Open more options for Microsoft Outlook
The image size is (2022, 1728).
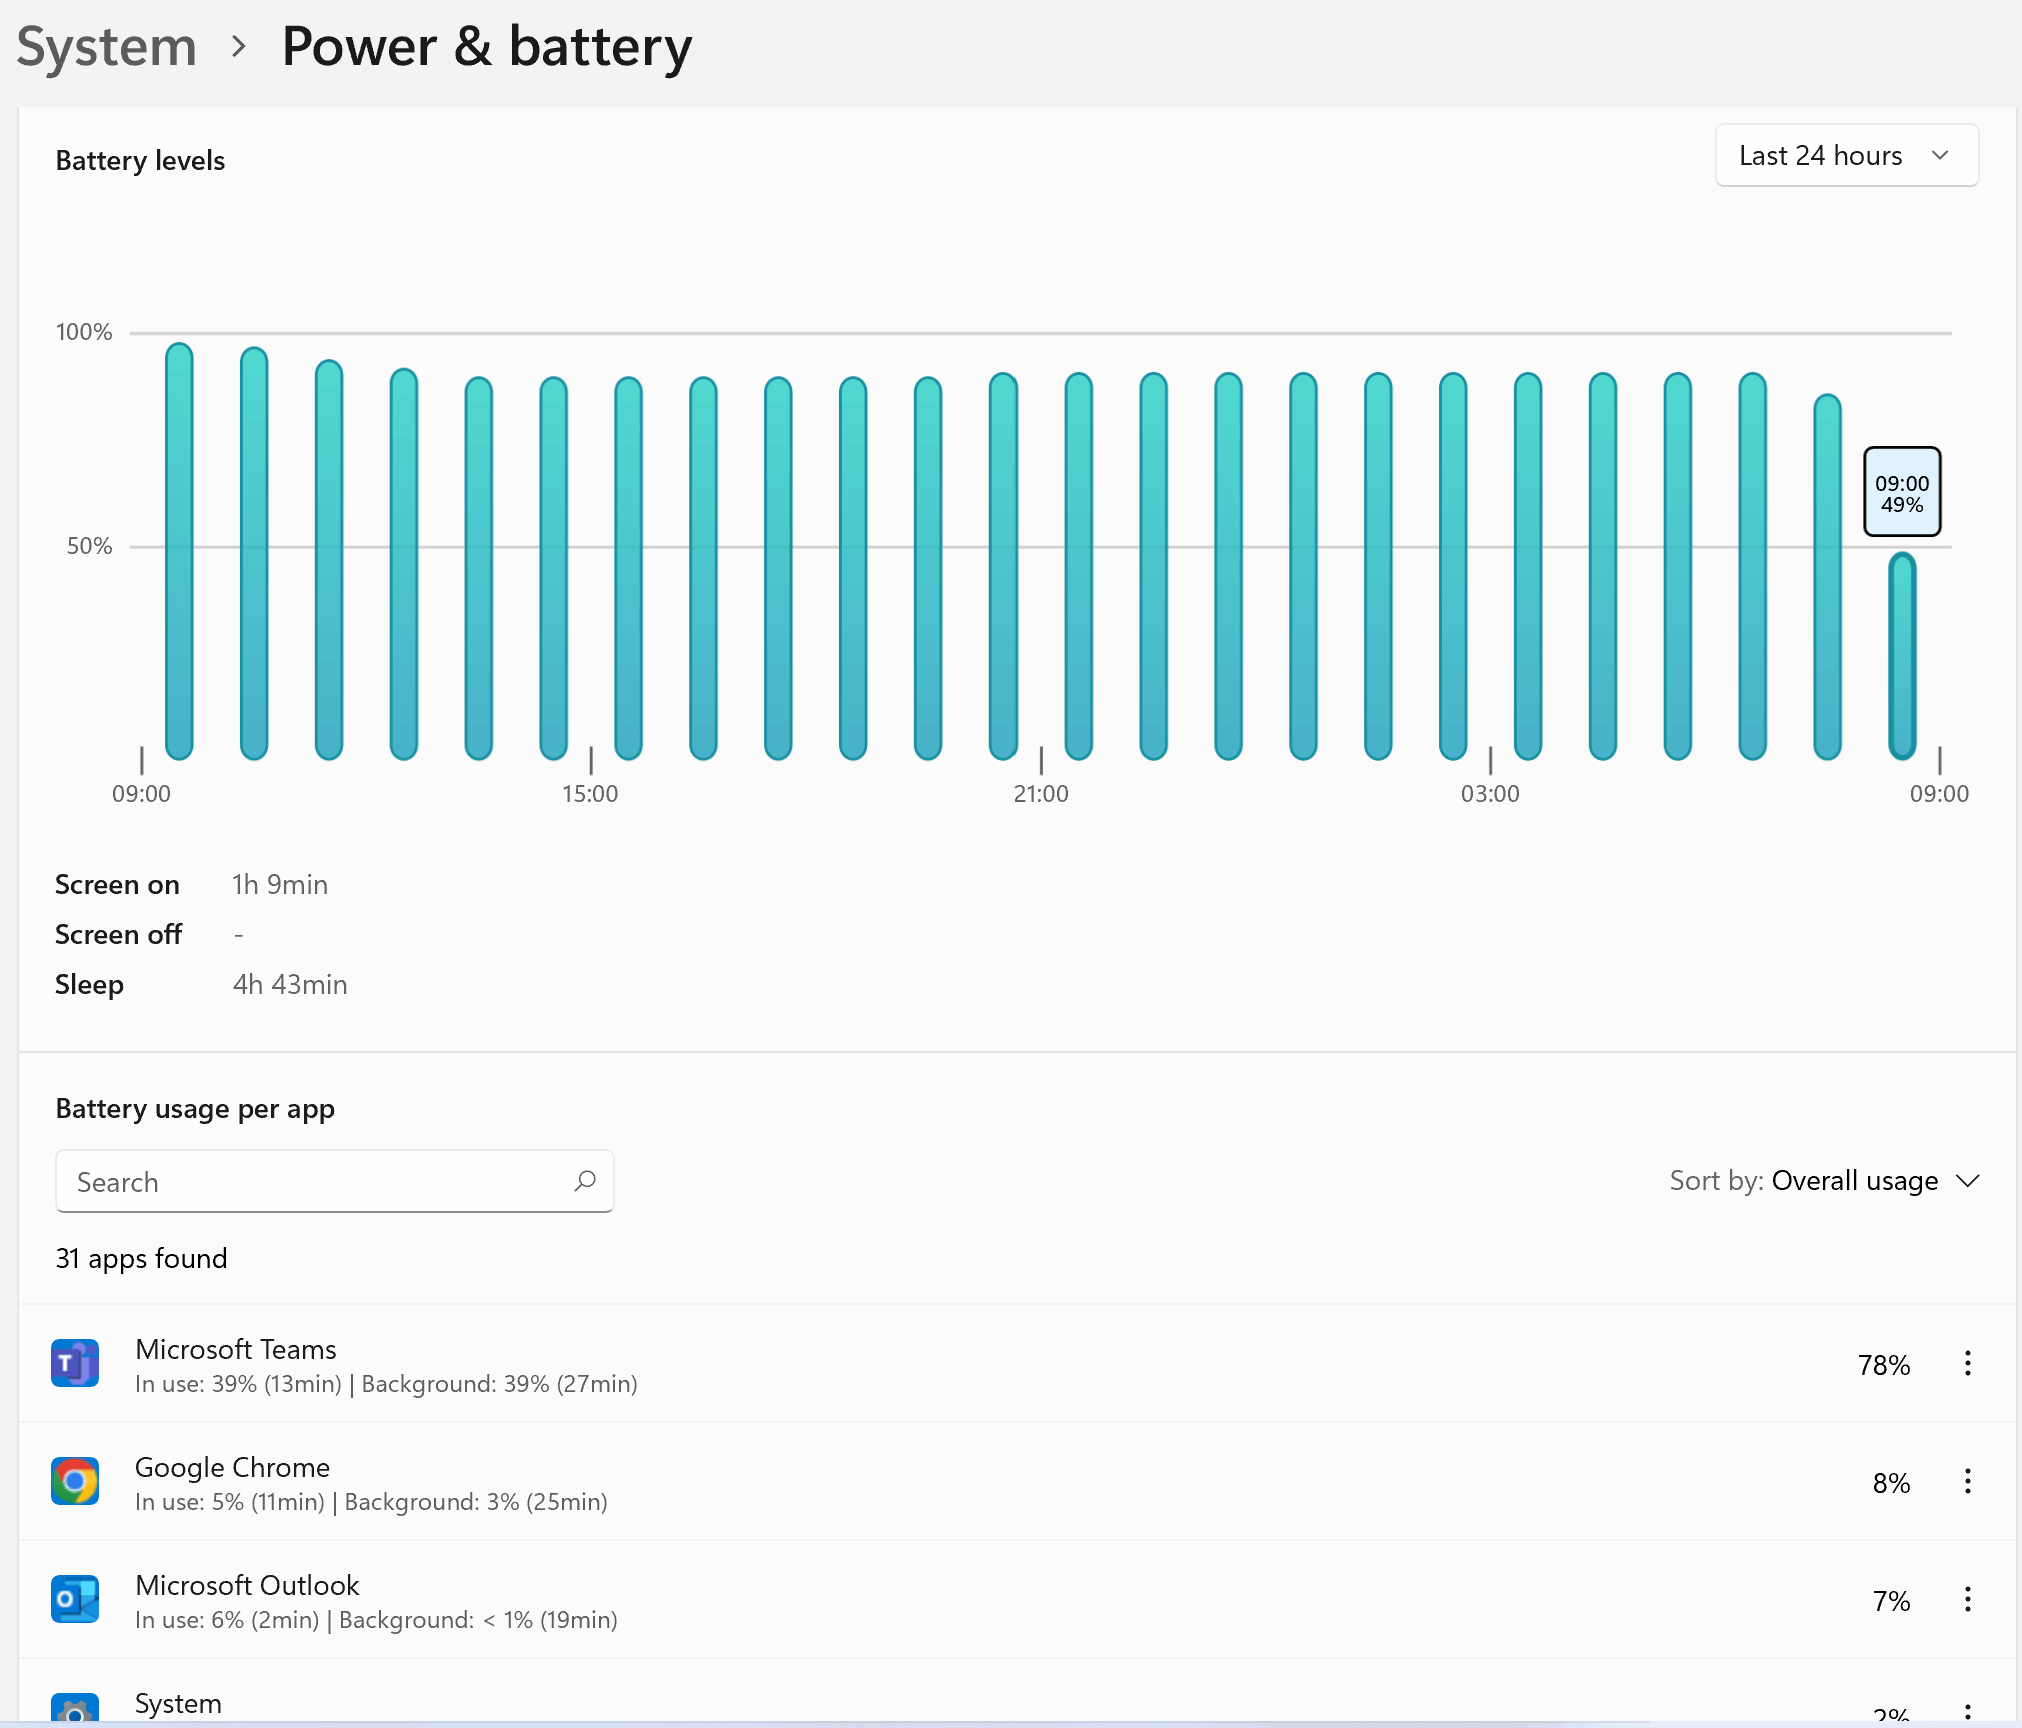pos(1967,1599)
